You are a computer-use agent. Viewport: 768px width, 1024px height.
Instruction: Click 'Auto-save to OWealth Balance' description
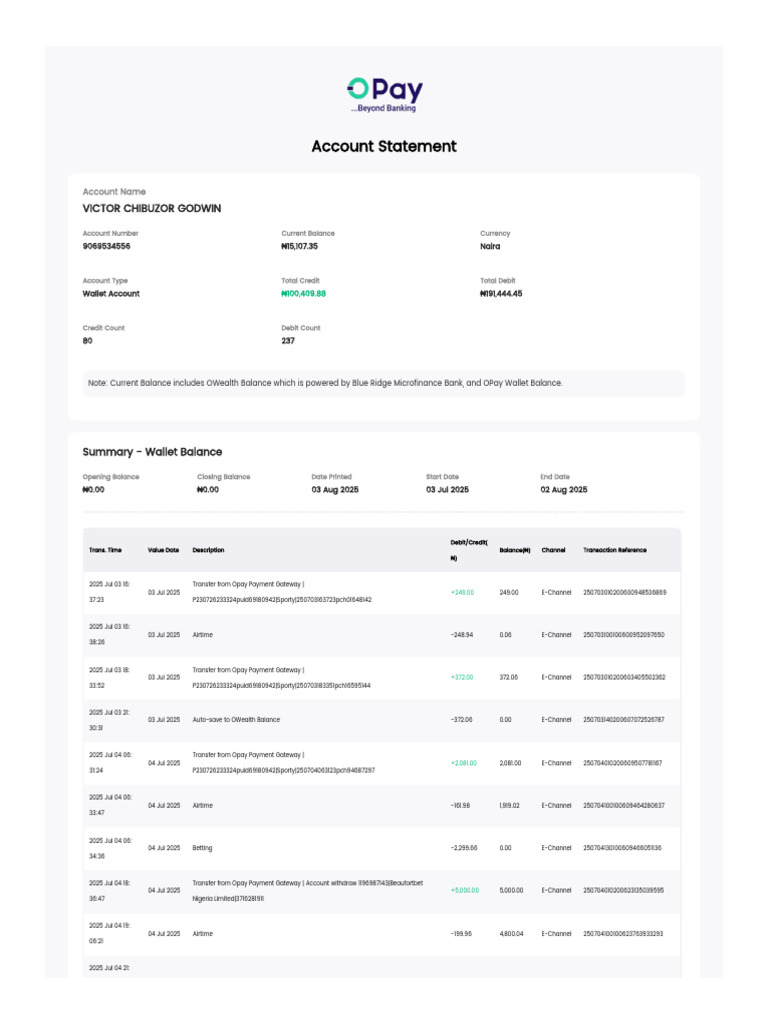coord(236,720)
